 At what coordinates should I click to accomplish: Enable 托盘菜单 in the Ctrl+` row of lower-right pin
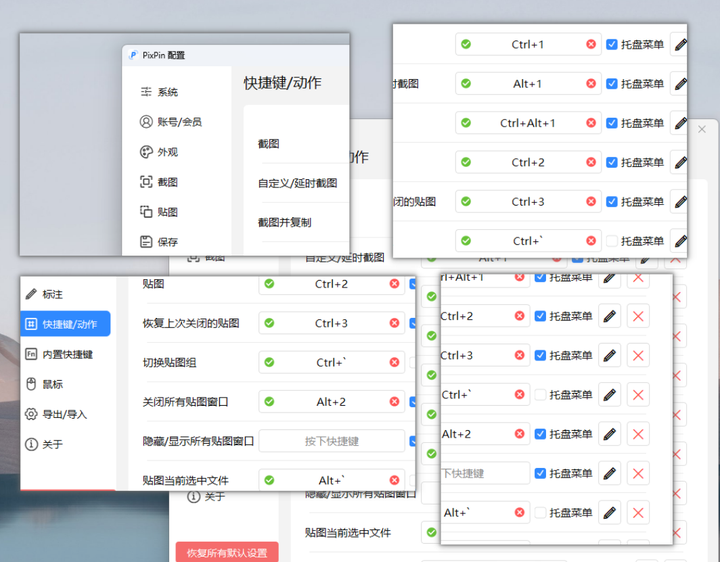[x=540, y=394]
